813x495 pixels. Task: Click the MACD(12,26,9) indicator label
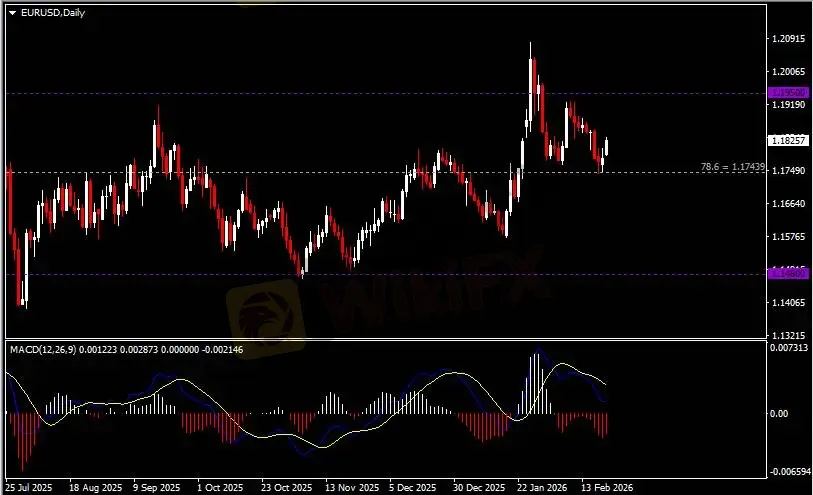pyautogui.click(x=44, y=350)
